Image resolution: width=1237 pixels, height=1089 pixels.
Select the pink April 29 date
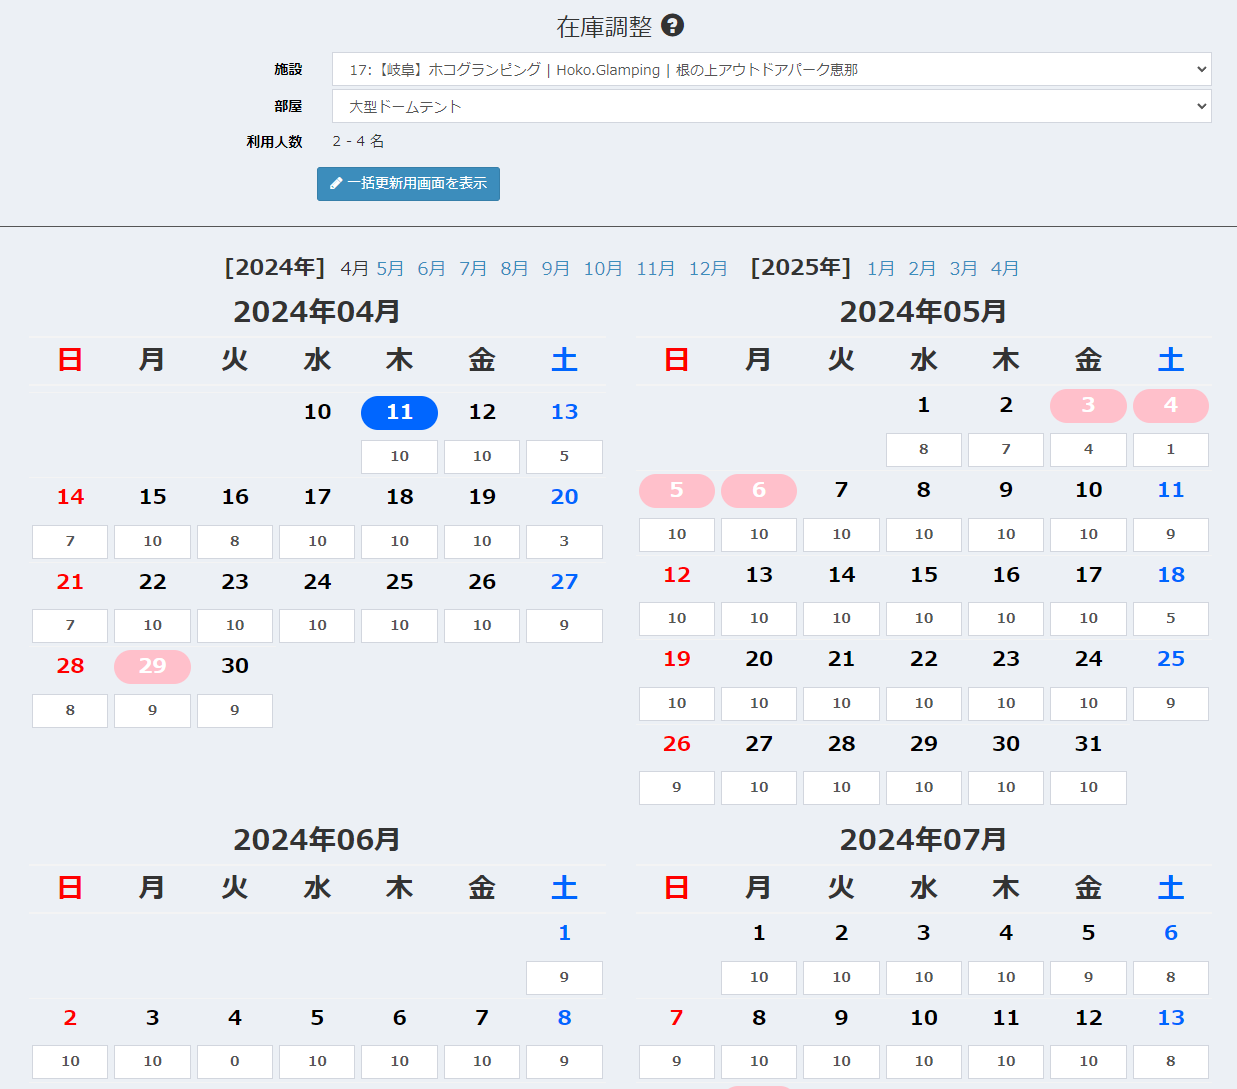point(152,666)
